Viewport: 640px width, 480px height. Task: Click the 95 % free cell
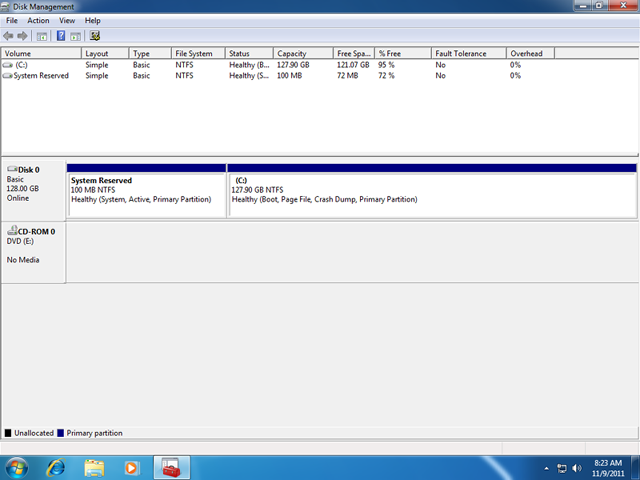tap(386, 65)
